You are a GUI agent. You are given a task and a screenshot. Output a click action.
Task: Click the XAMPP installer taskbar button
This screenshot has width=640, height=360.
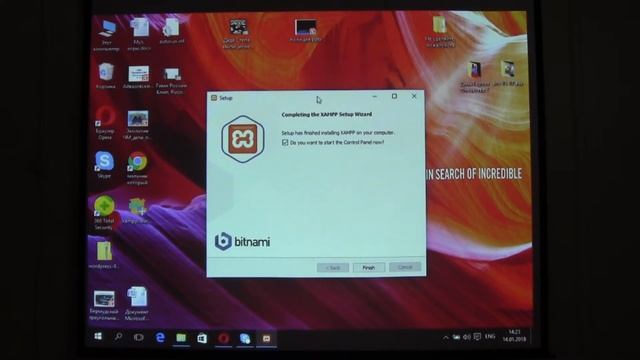coord(266,339)
